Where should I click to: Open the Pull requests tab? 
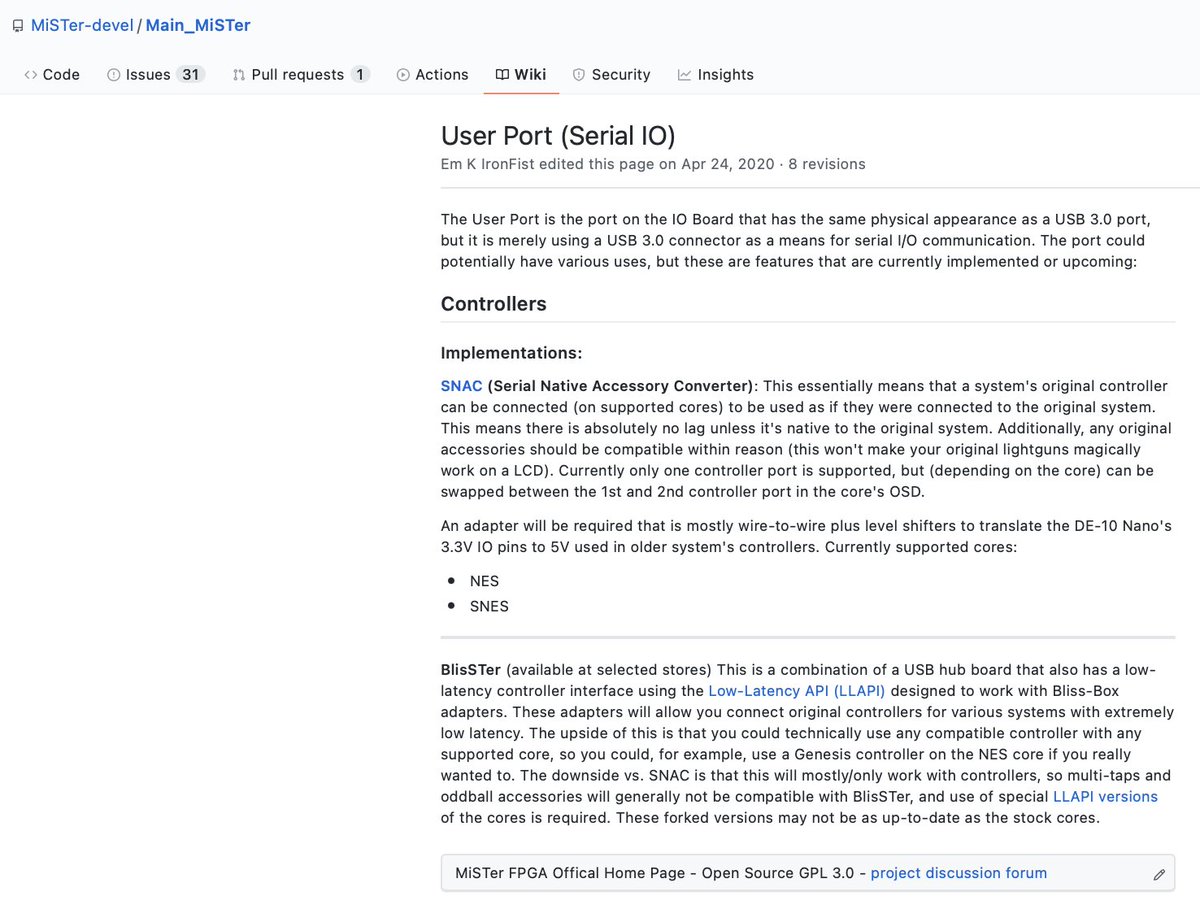click(301, 74)
